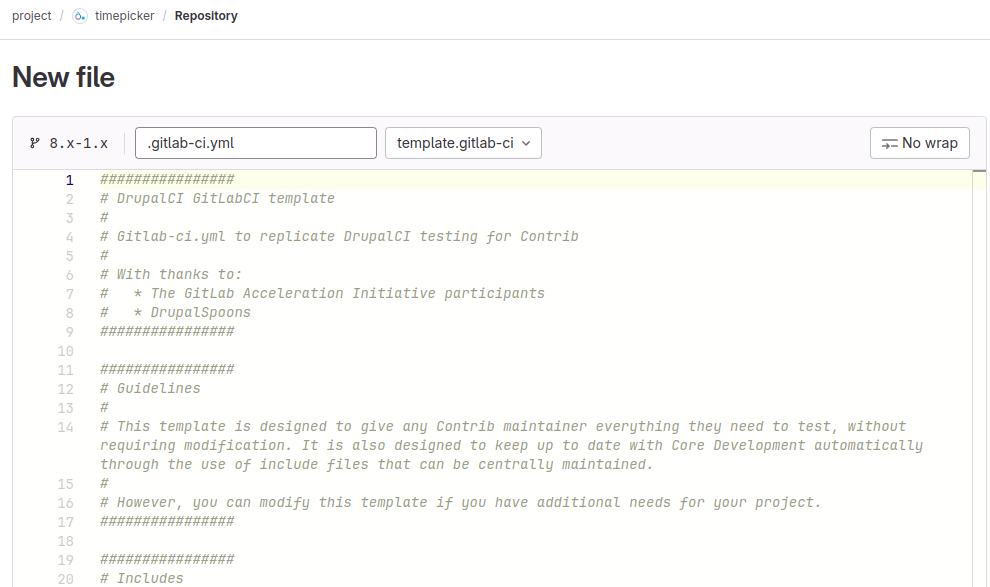Click the 'However, you can modify' line
Image resolution: width=990 pixels, height=587 pixels.
pos(460,502)
